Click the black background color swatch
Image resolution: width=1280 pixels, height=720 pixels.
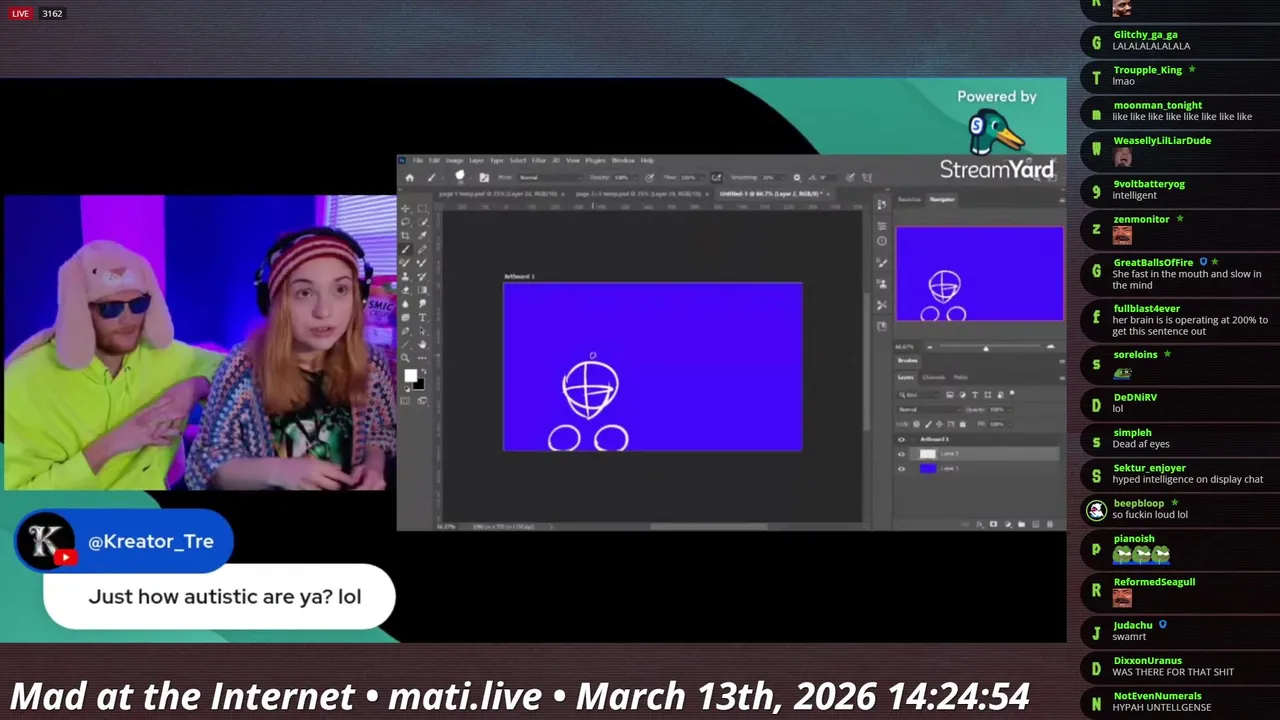point(419,385)
